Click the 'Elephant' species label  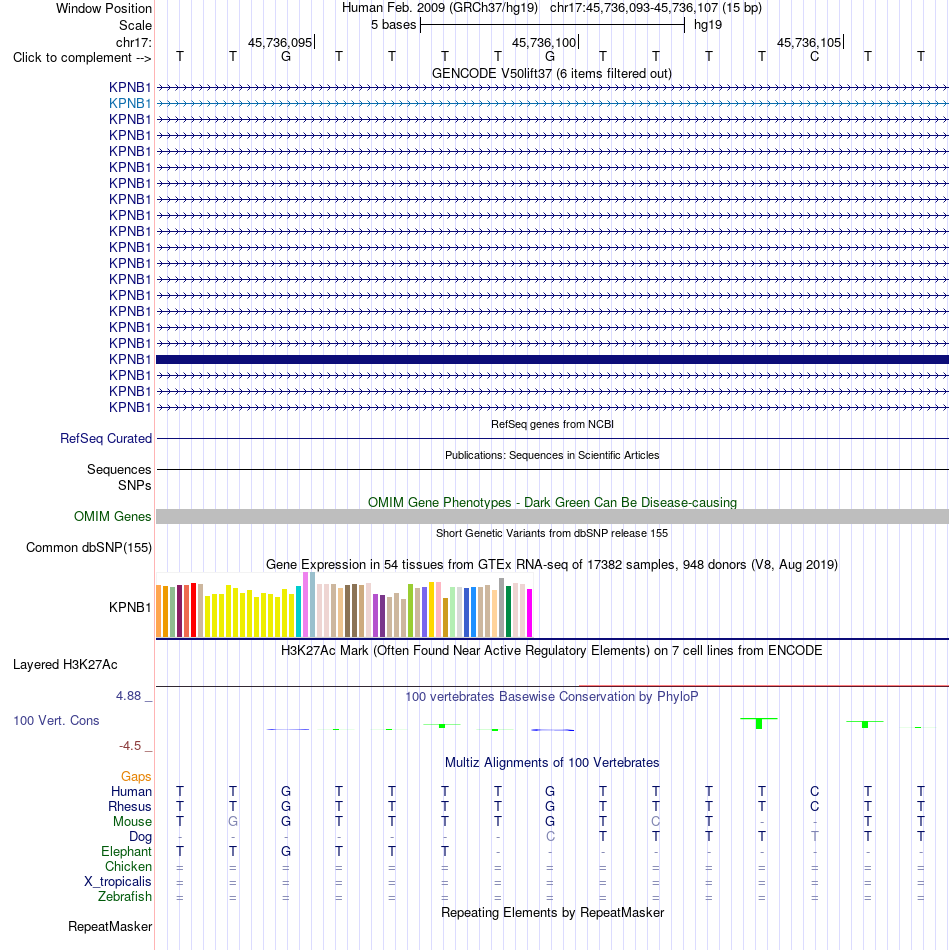[126, 851]
